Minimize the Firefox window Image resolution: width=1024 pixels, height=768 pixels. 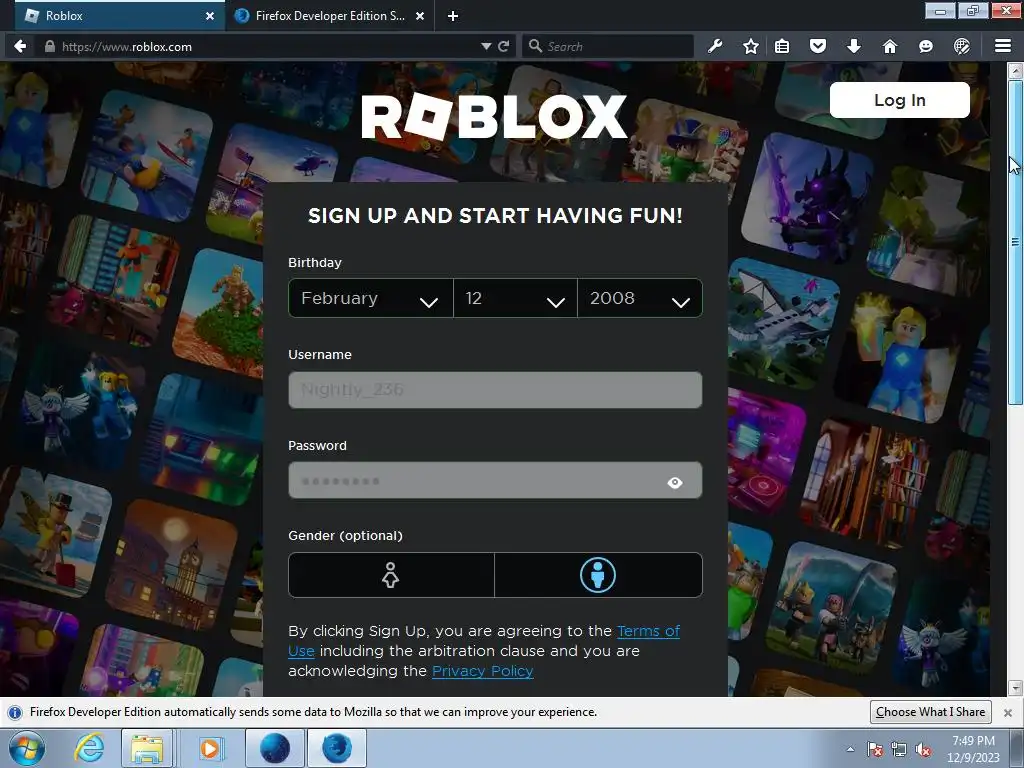[940, 10]
